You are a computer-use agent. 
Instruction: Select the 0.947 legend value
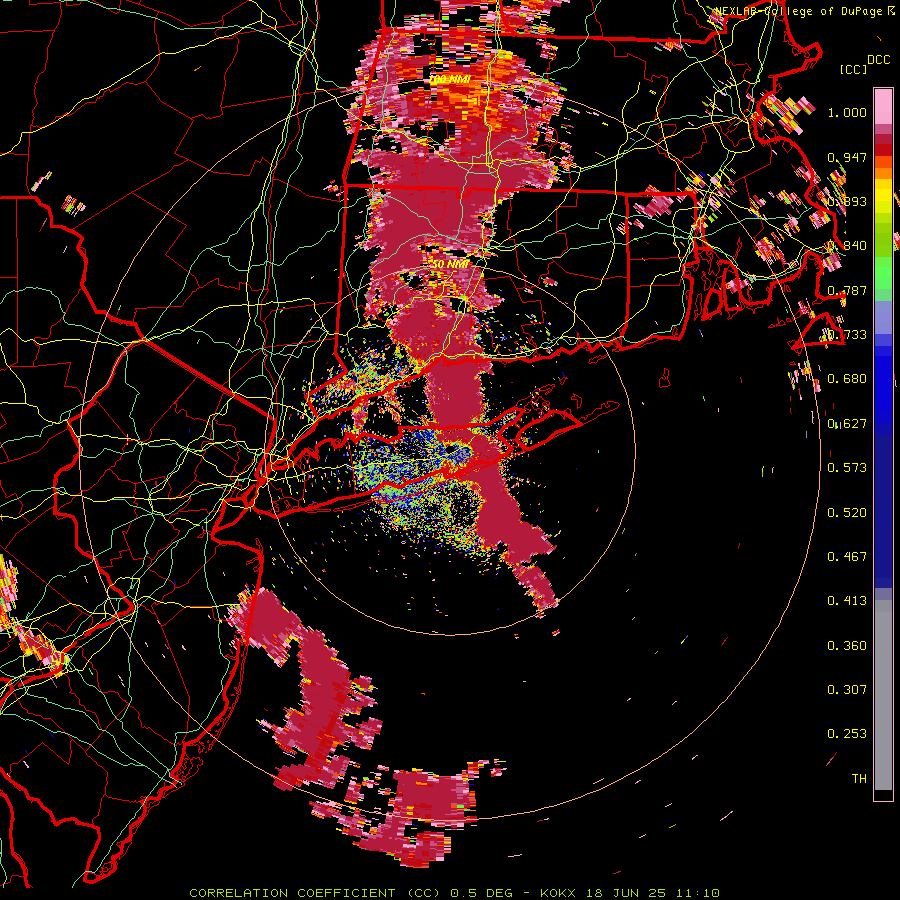click(x=847, y=157)
